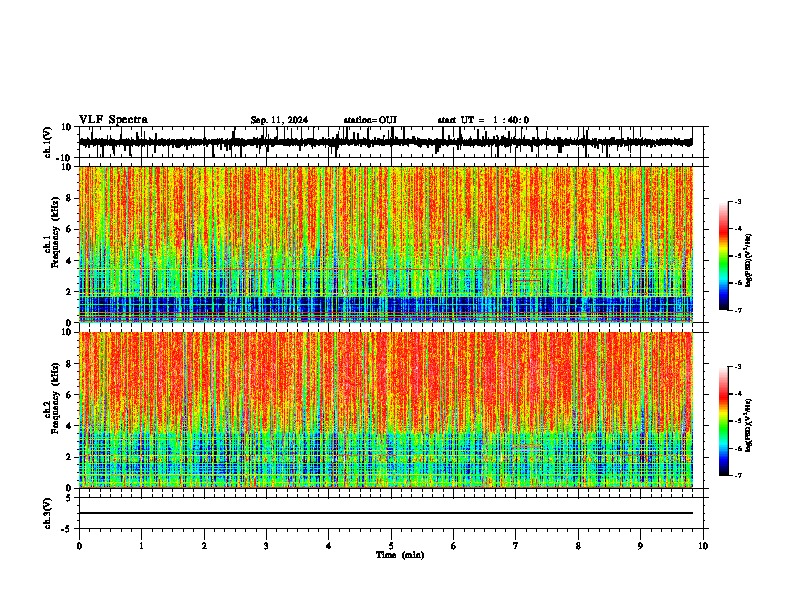Click the "VLF Spectra" plot title
This screenshot has height=612, width=792.
click(x=113, y=119)
